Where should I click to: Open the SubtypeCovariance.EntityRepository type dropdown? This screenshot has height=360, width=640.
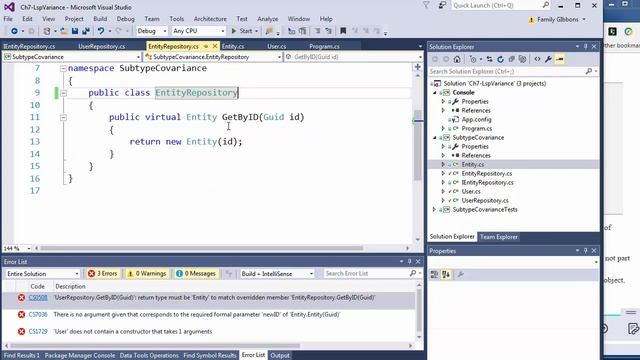point(213,57)
